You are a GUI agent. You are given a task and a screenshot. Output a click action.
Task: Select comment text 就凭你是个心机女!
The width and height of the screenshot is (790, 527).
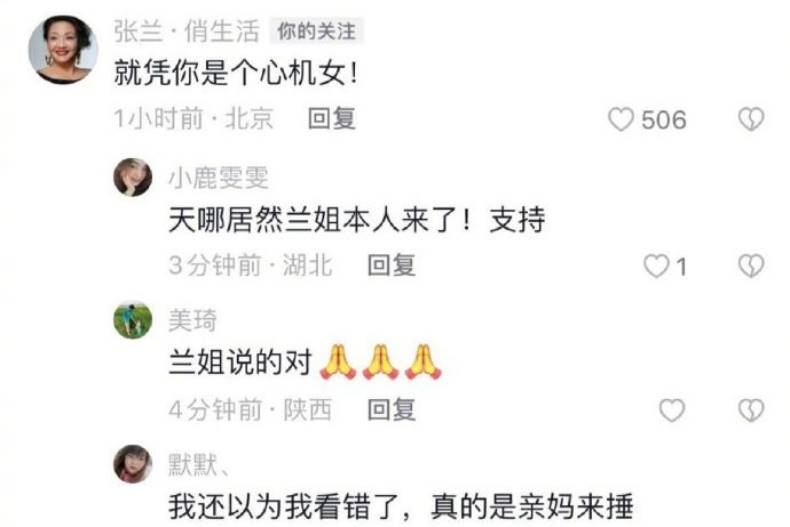click(236, 73)
